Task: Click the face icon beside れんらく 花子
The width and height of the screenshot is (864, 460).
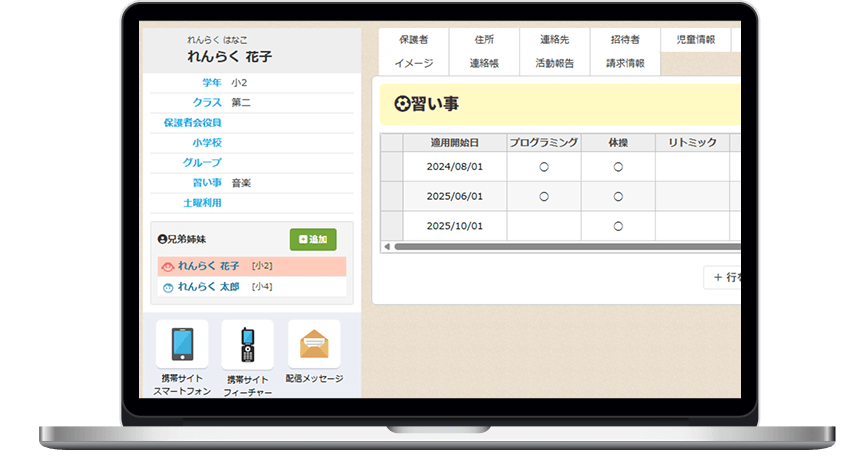Action: tap(168, 267)
